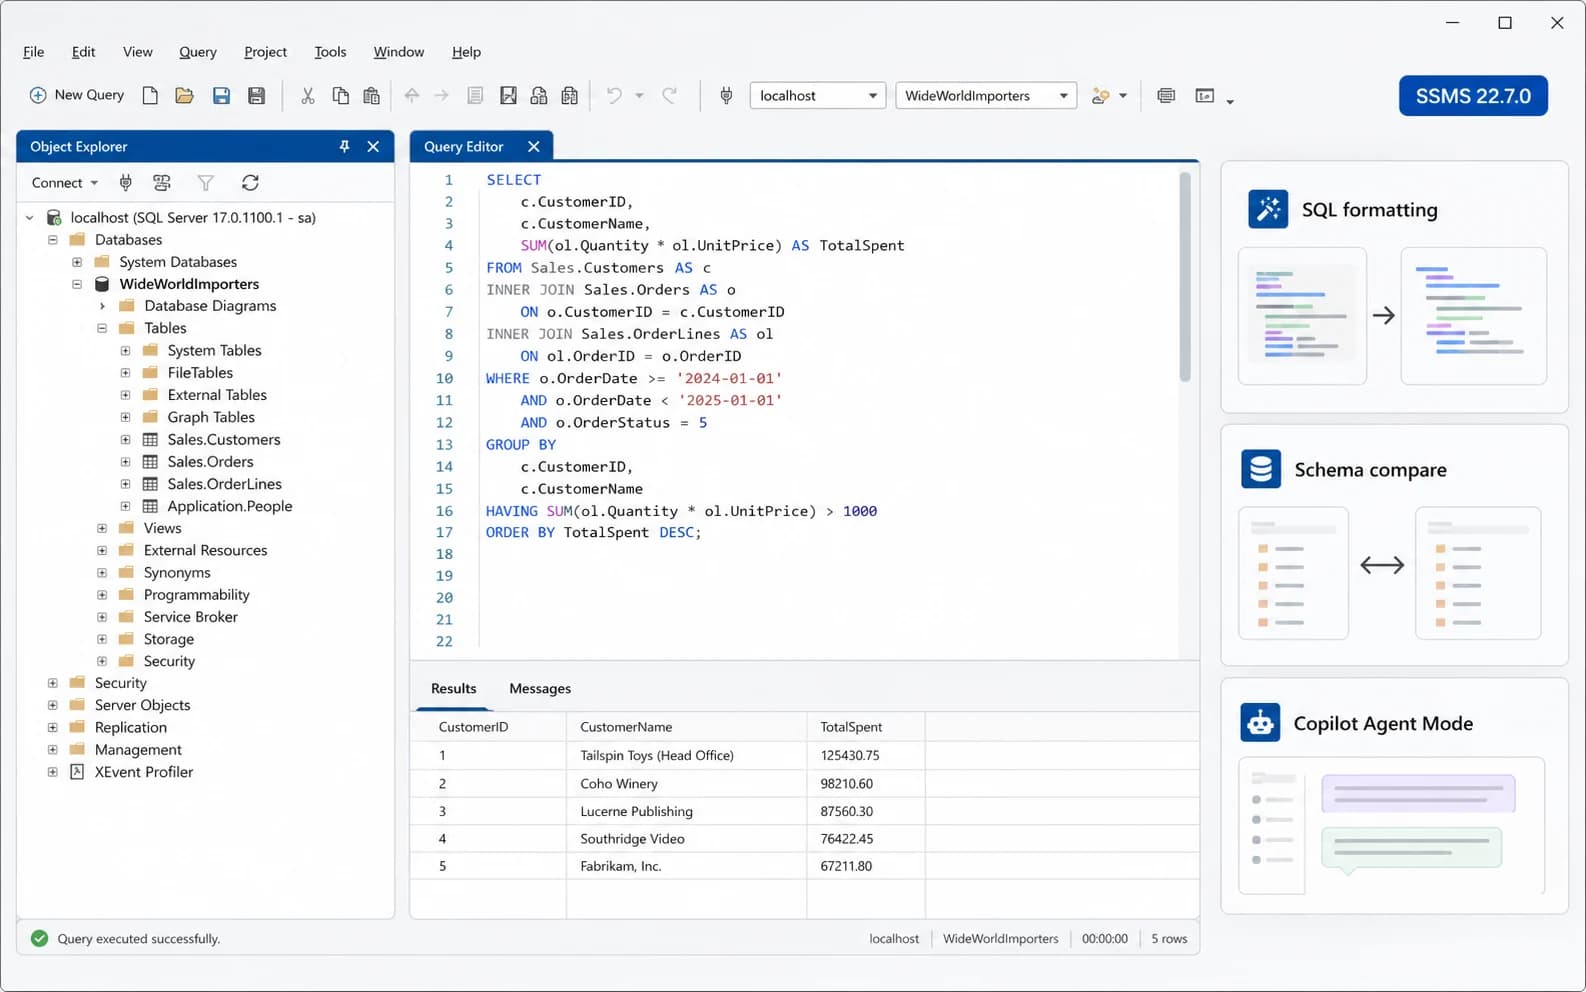Expand System Databases folder

77,262
